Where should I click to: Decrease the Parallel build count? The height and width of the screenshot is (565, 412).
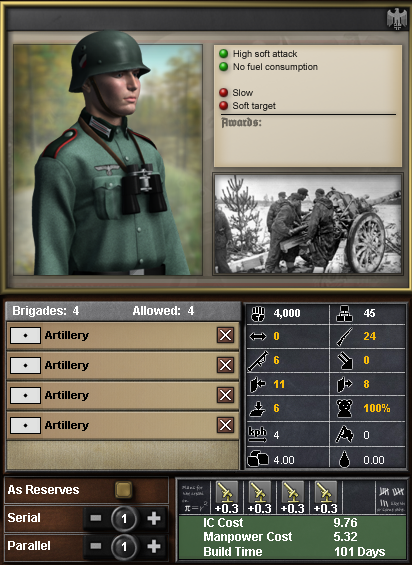pos(96,547)
